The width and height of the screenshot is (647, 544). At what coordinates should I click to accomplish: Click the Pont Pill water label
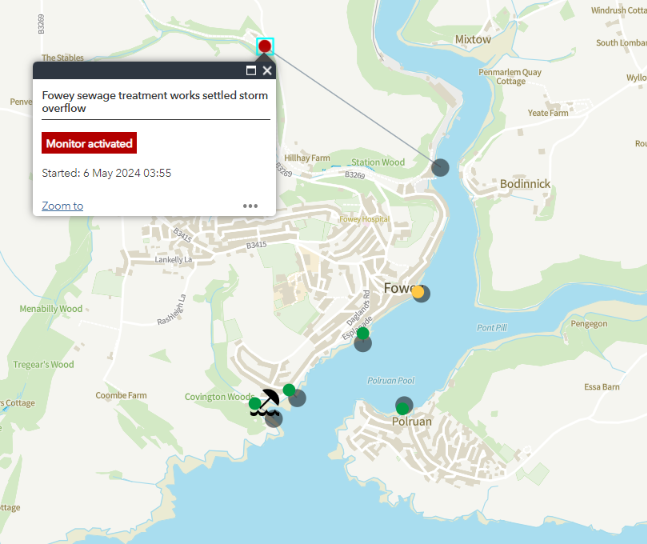click(492, 328)
